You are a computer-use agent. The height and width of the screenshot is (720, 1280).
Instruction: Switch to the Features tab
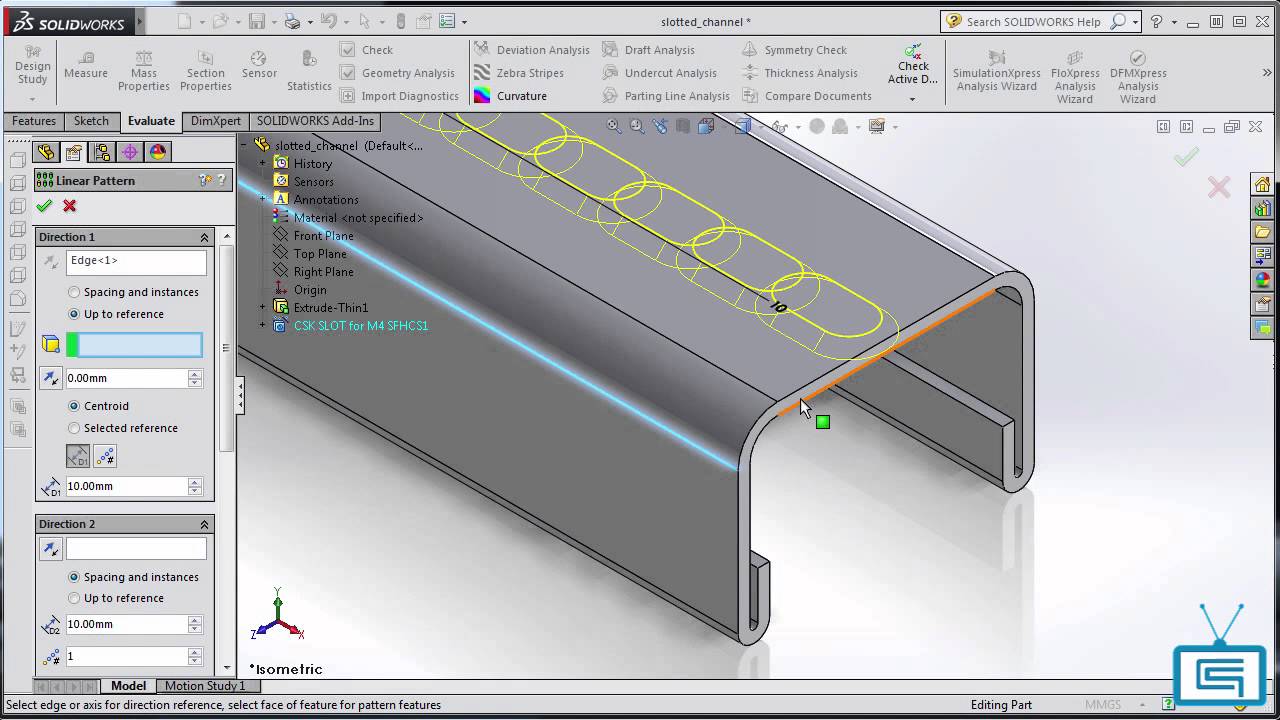tap(34, 121)
